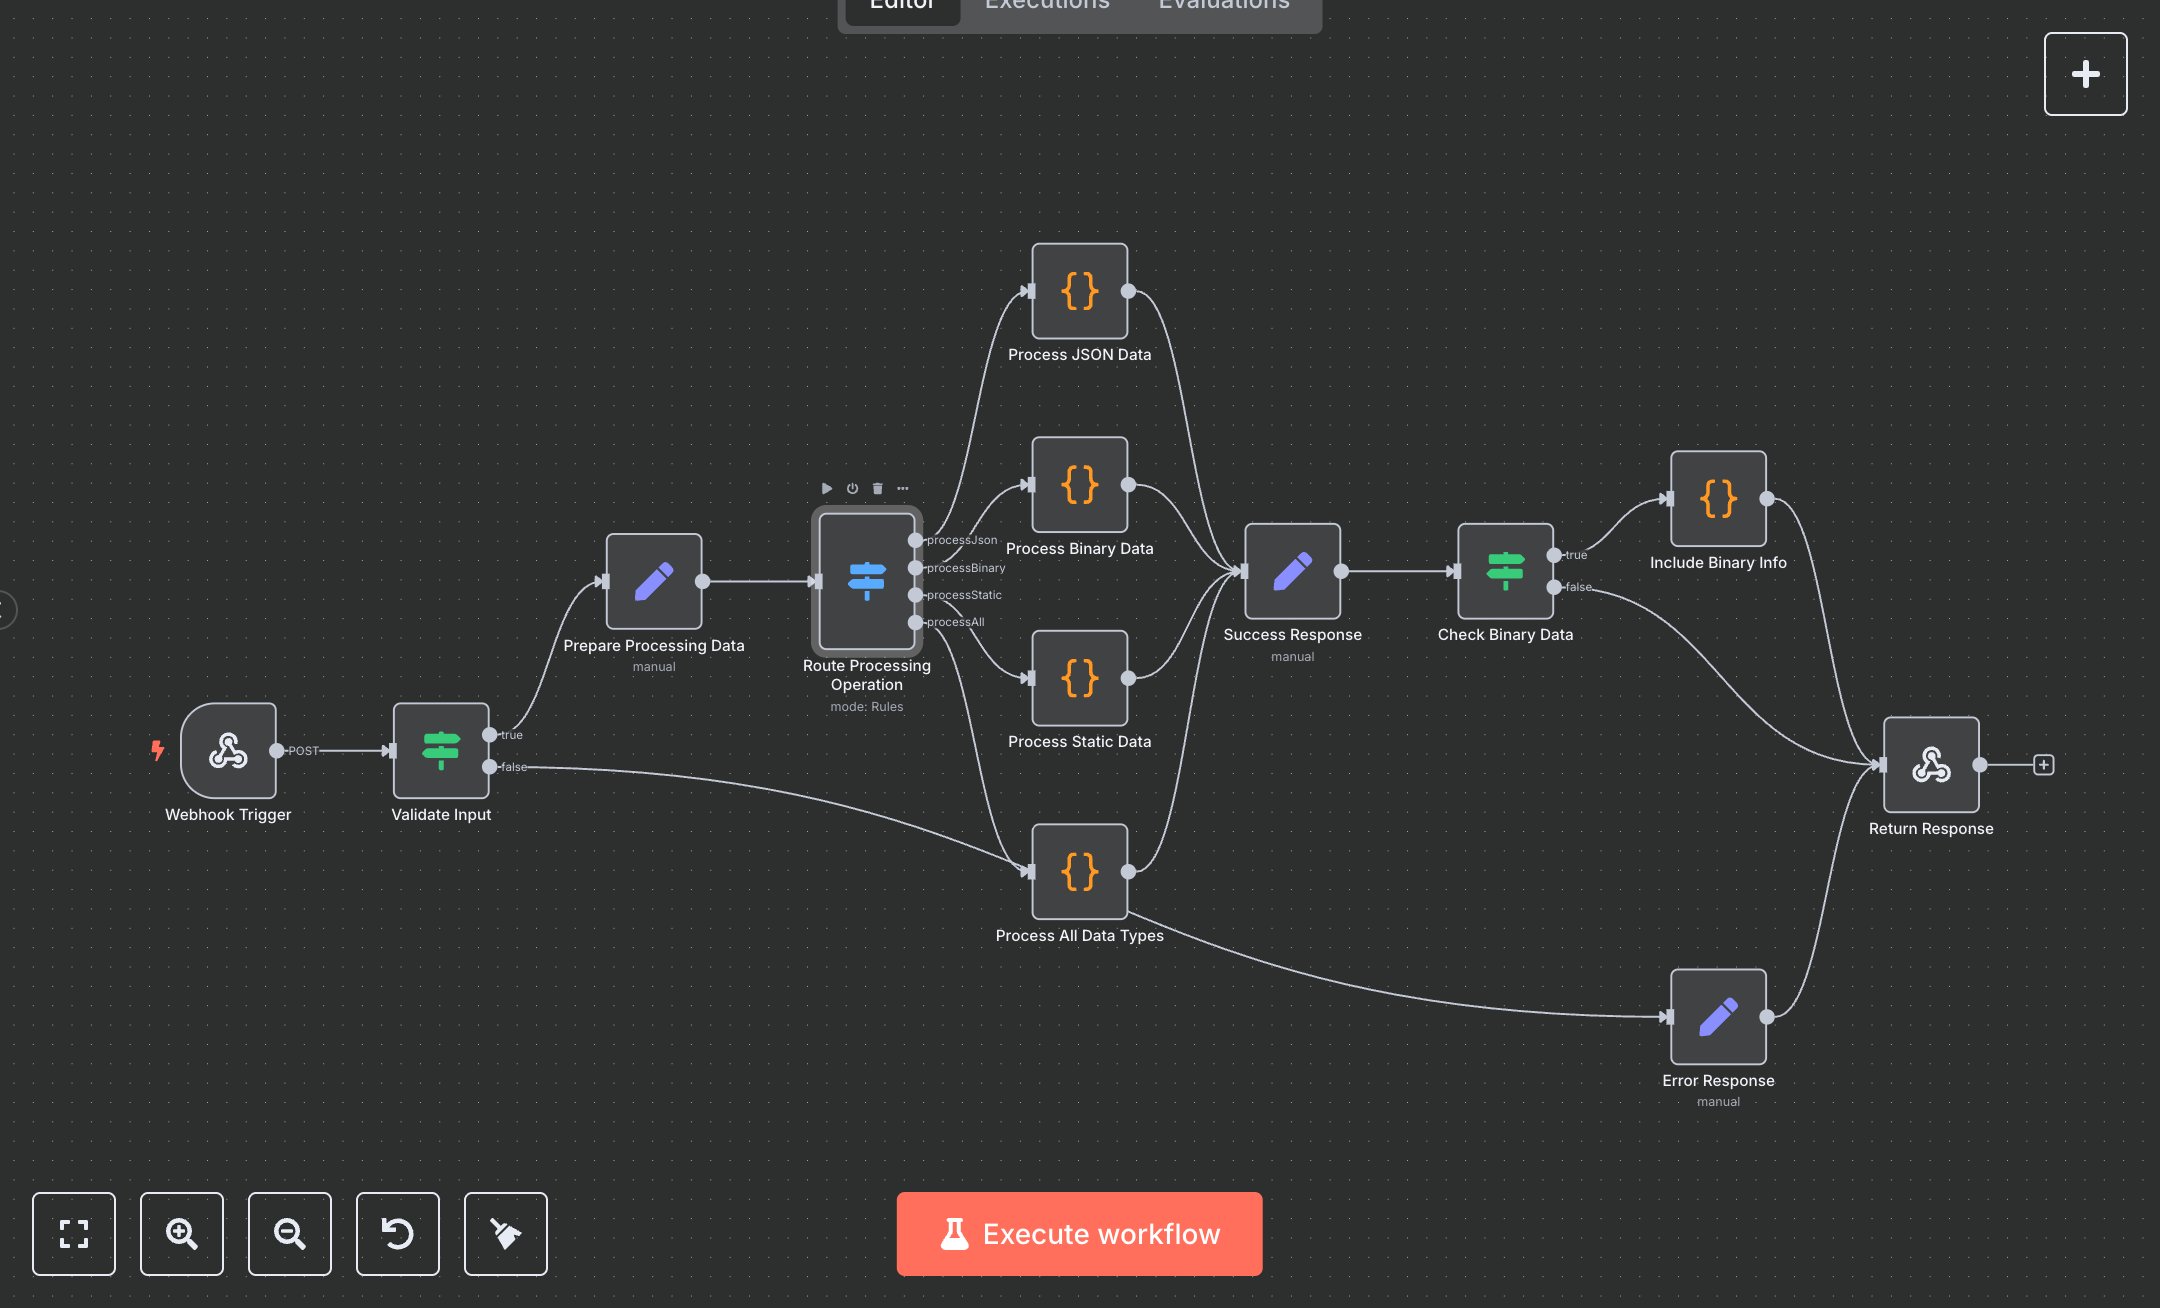2160x1308 pixels.
Task: Disable Route Processing Operation using the power icon
Action: coord(851,489)
